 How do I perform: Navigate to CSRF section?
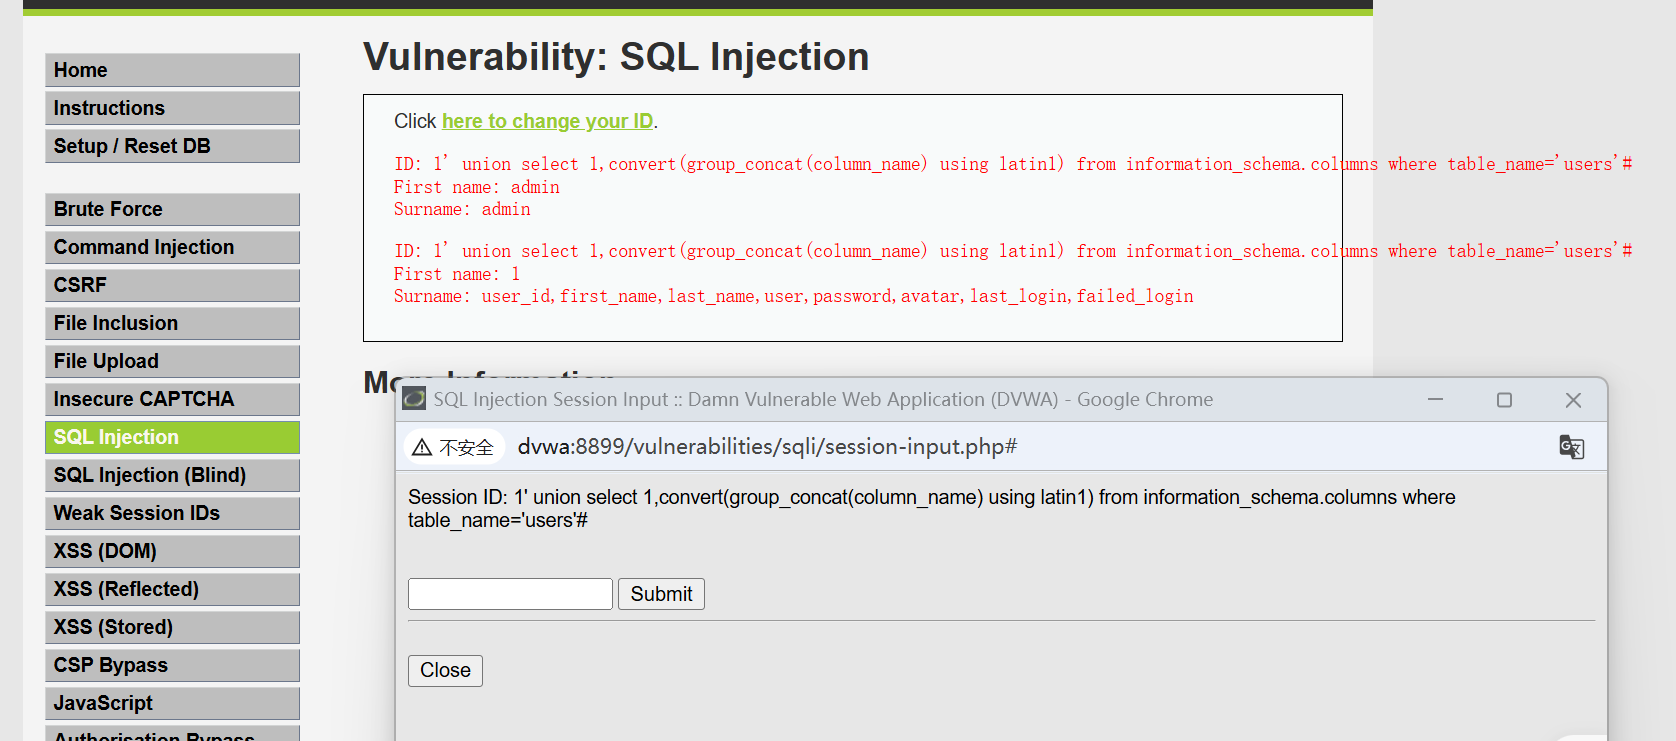click(172, 285)
